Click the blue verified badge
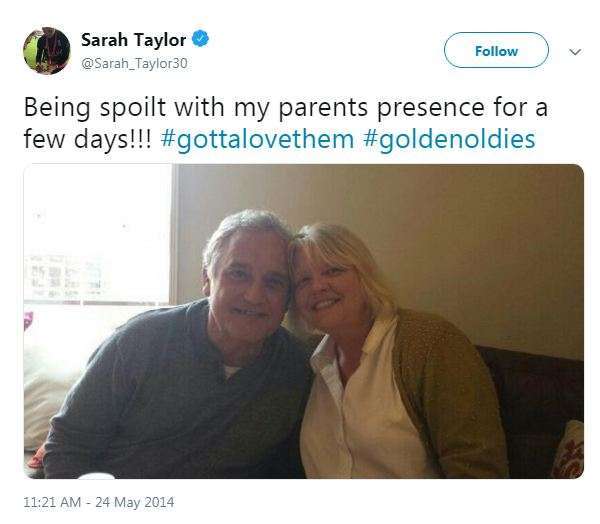The image size is (600, 524). pos(202,41)
